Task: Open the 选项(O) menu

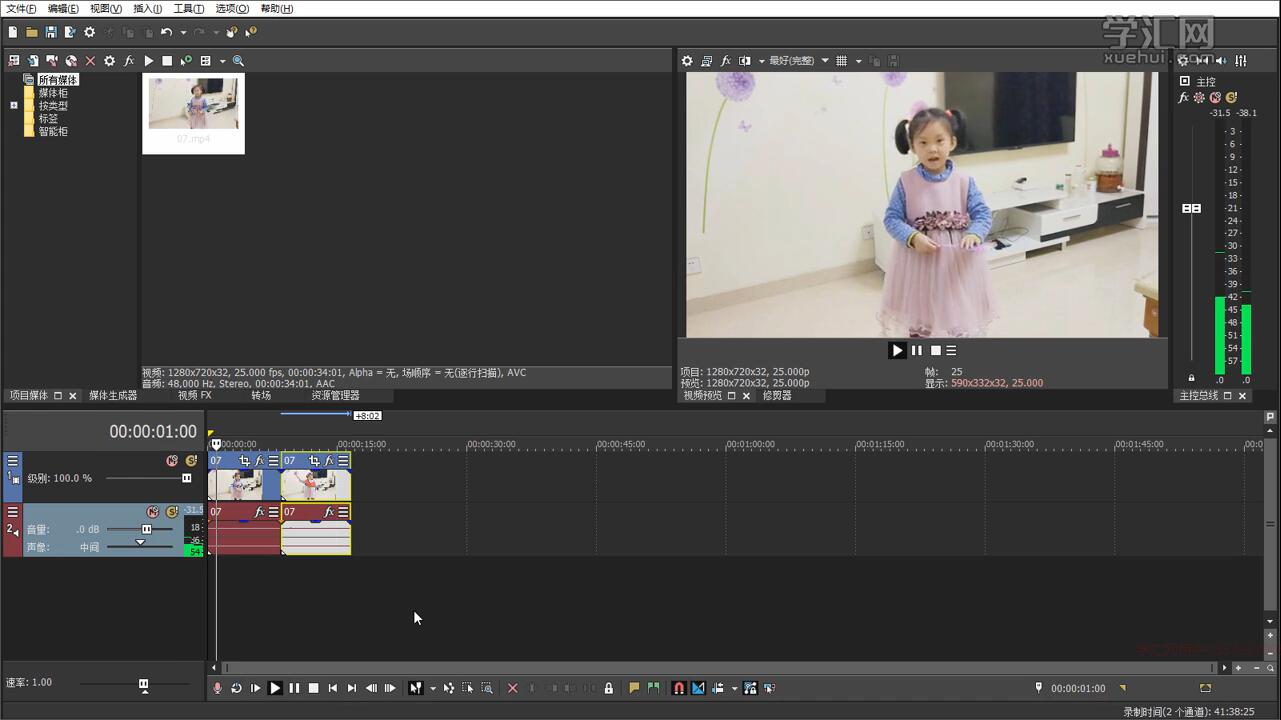Action: [x=232, y=9]
